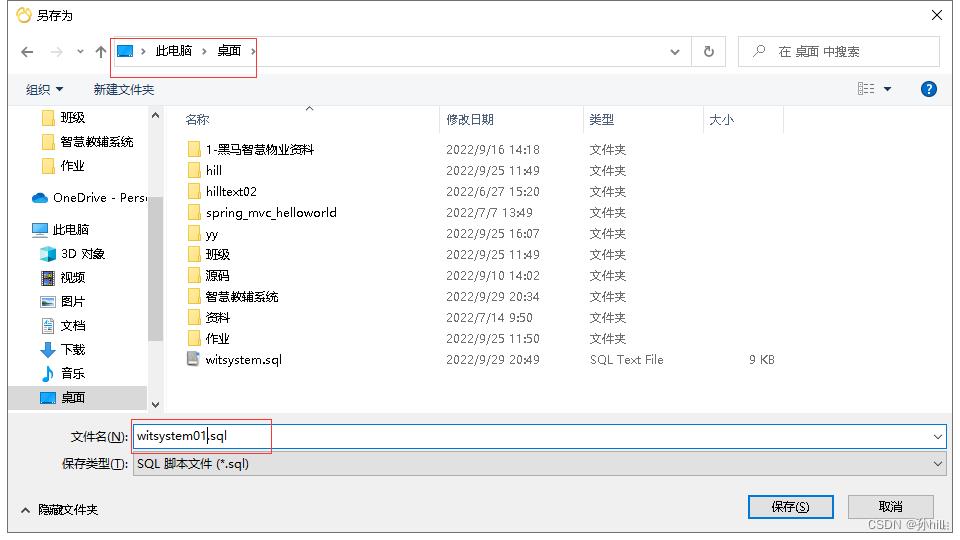Screen dimensions: 960x540
Task: Select 此电脑 in the navigation tree
Action: [x=61, y=230]
